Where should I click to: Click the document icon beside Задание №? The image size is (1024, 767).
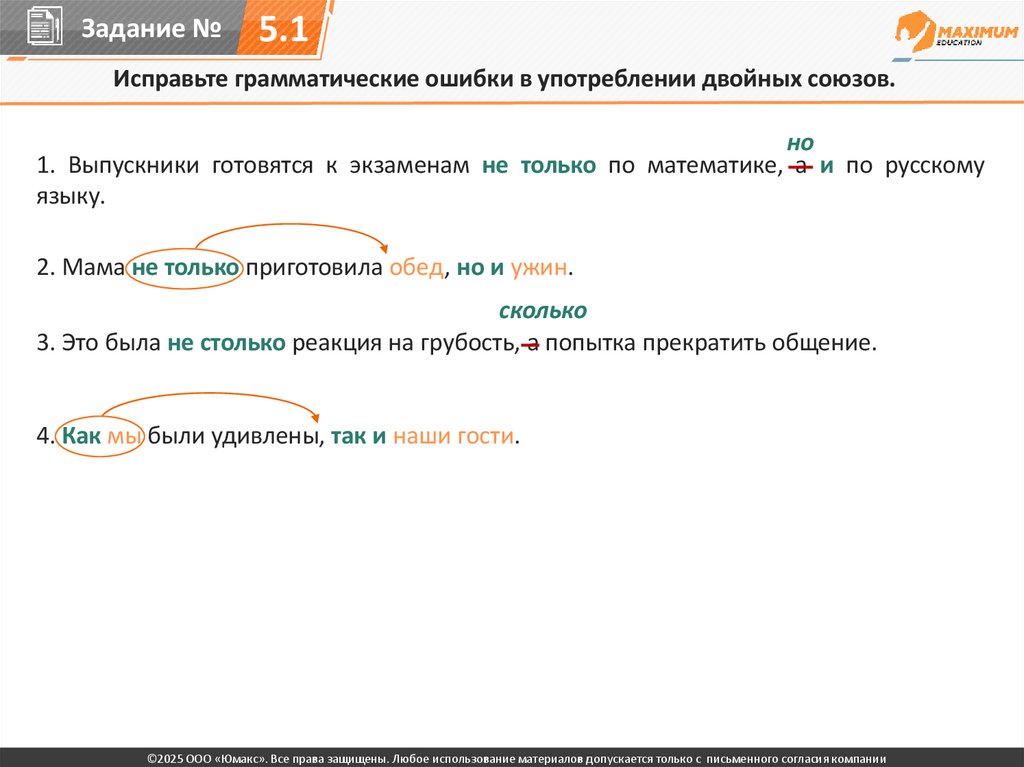click(x=45, y=26)
